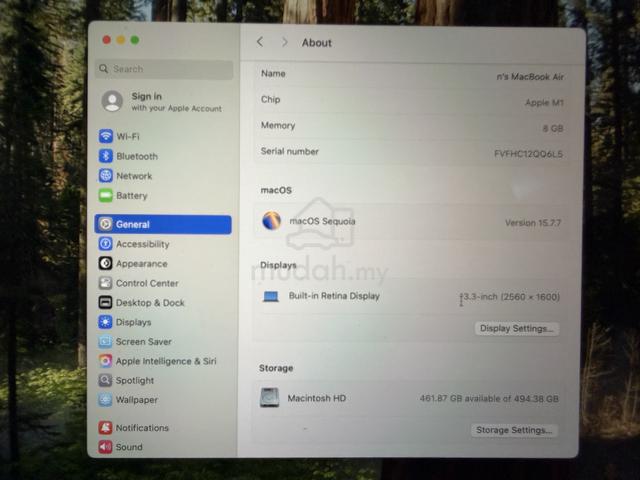Open Wi-Fi settings icon in sidebar
Screen dimensions: 640x480
(106, 136)
